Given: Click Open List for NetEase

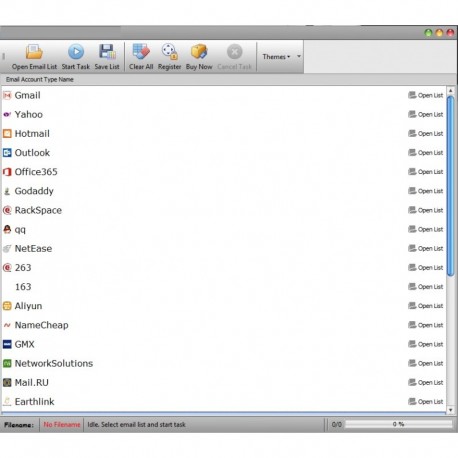Looking at the screenshot, I should [426, 249].
